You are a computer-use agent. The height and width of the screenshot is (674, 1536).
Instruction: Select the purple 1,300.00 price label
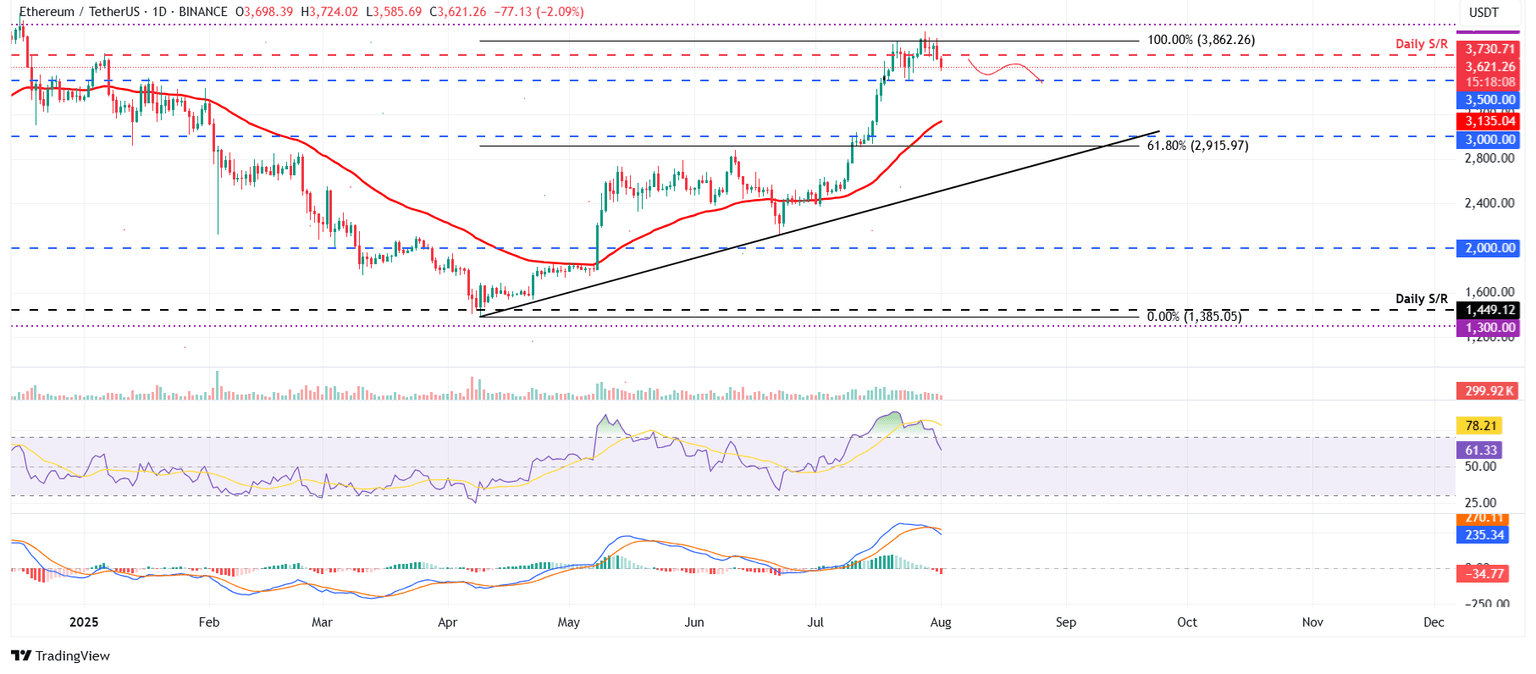tap(1487, 327)
